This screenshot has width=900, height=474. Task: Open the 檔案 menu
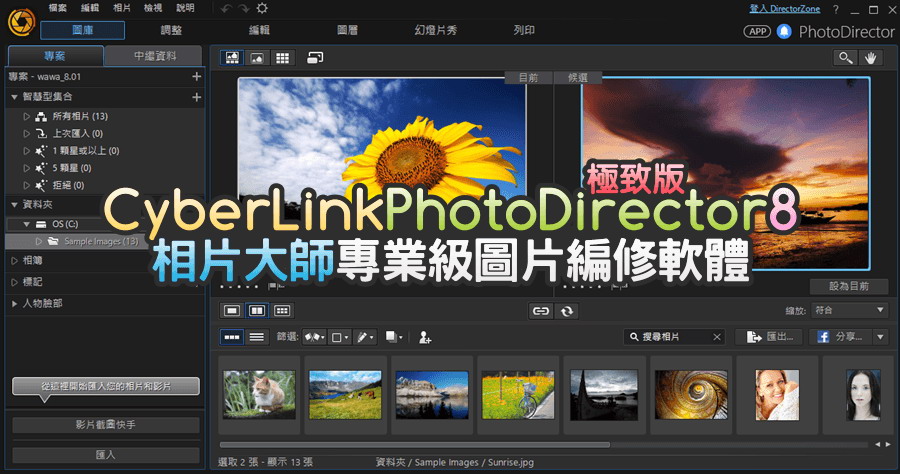tap(57, 8)
